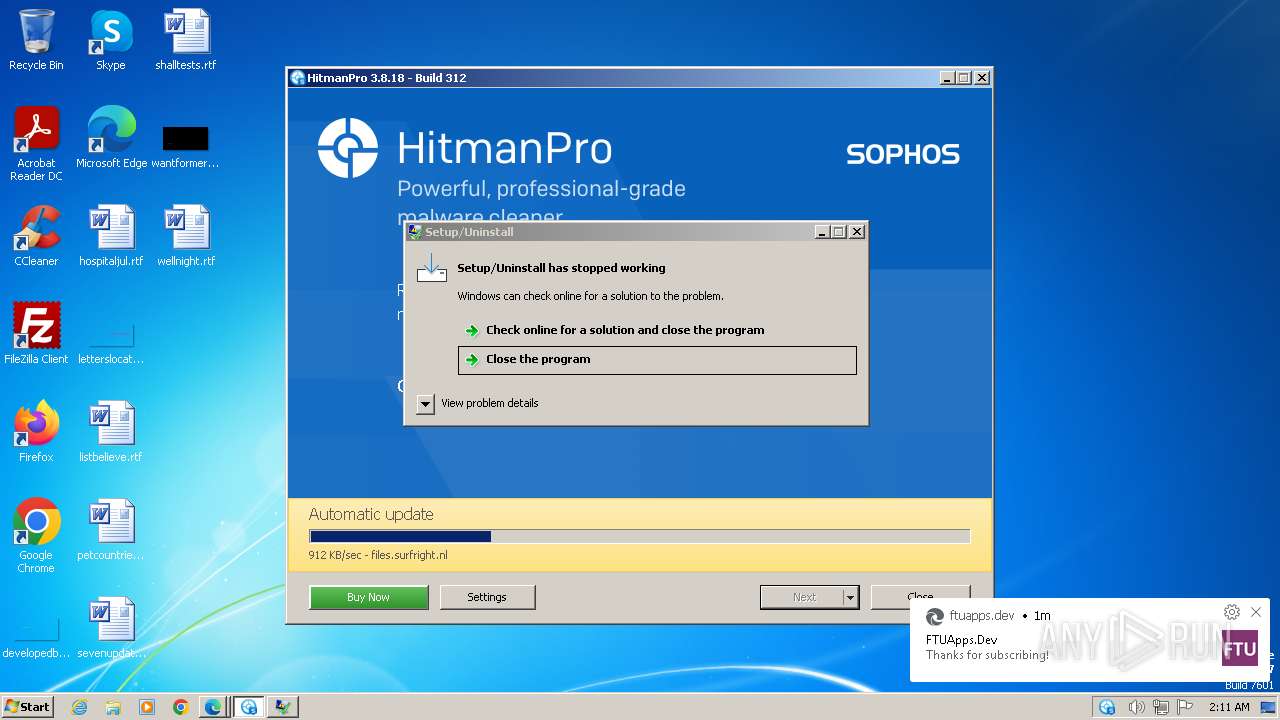
Task: Open Windows Explorer folder in taskbar
Action: coord(113,707)
